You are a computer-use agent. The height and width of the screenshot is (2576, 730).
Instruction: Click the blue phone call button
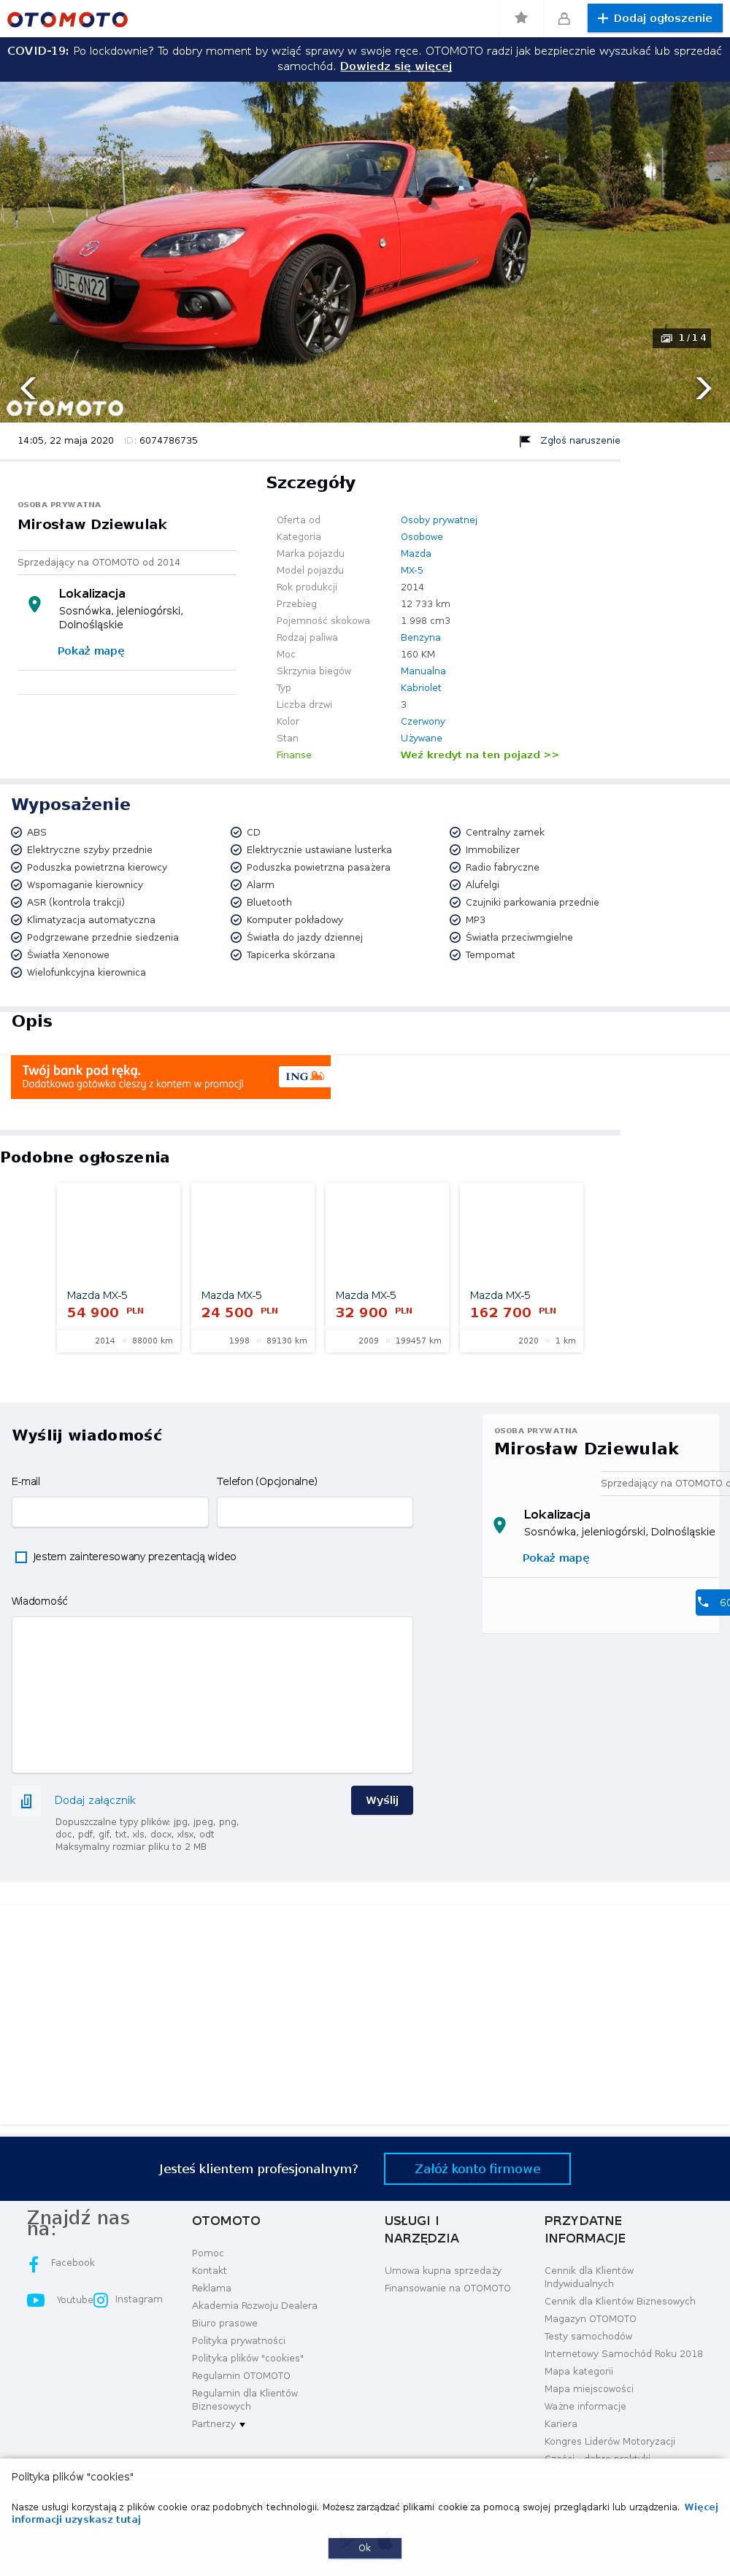click(713, 1602)
